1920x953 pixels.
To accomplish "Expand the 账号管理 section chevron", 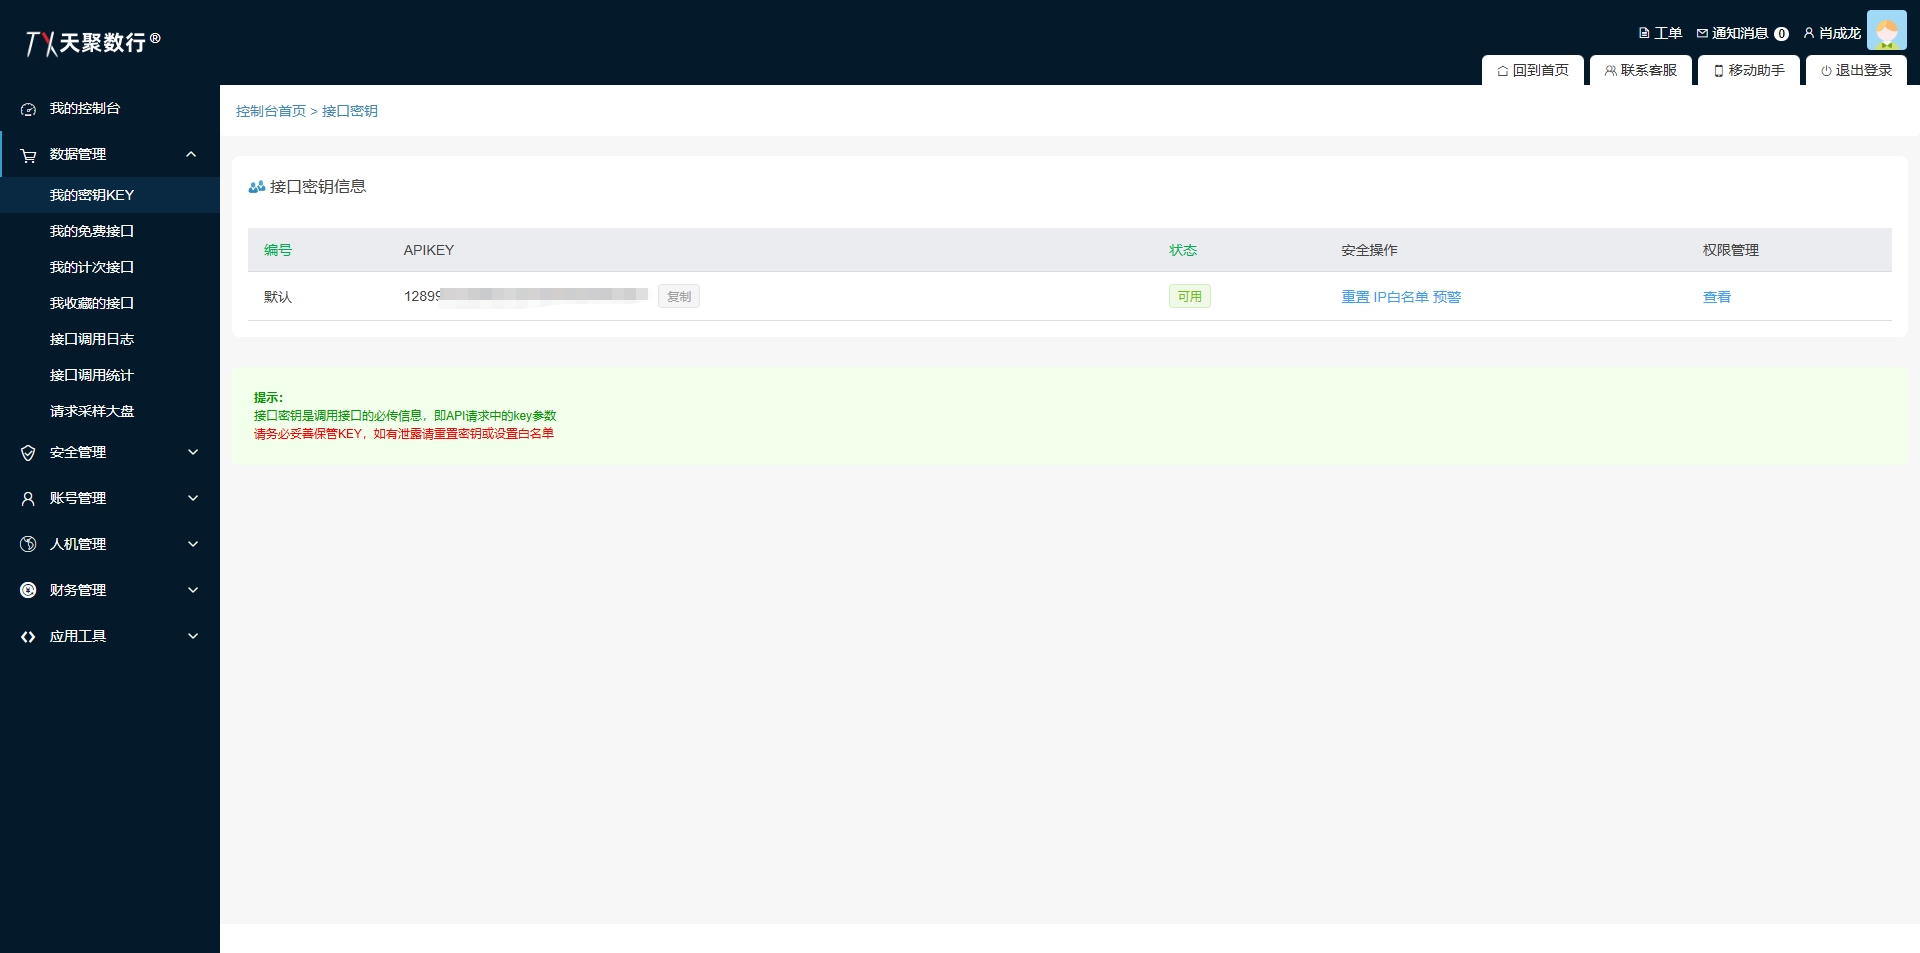I will (193, 498).
